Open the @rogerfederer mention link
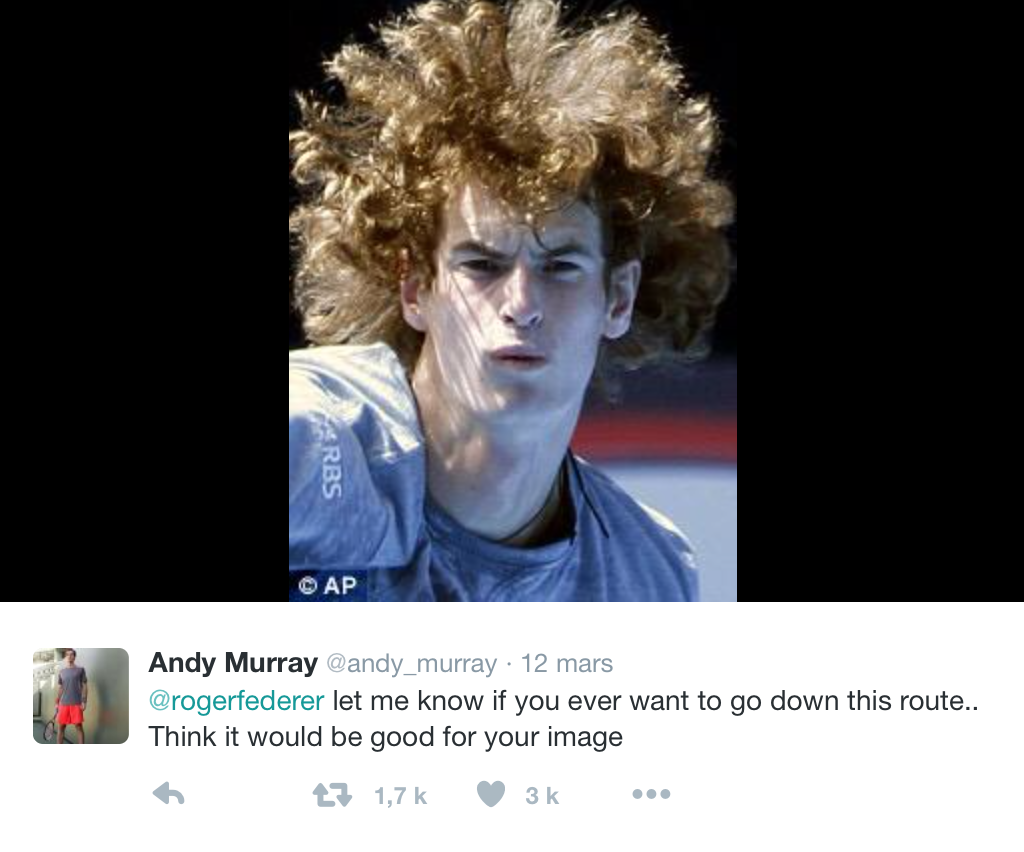 click(236, 701)
